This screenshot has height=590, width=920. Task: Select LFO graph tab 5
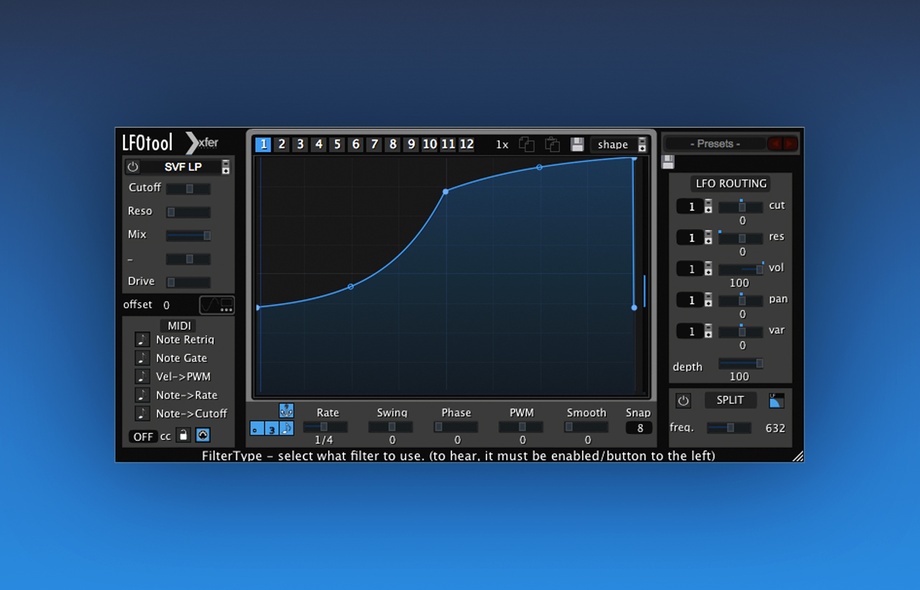click(337, 144)
